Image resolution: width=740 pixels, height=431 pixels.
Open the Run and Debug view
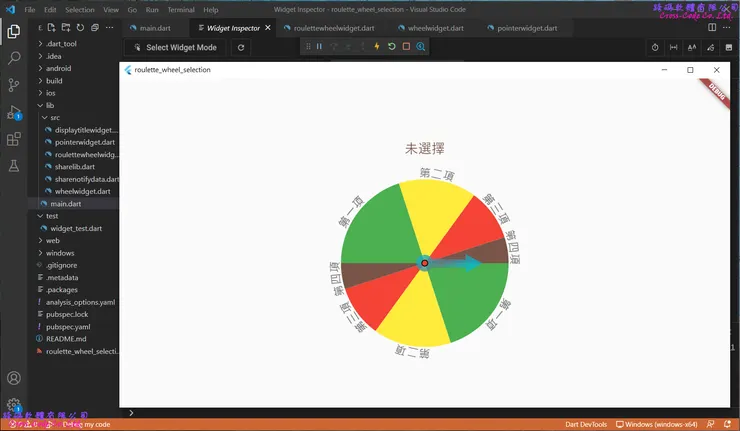tap(14, 112)
